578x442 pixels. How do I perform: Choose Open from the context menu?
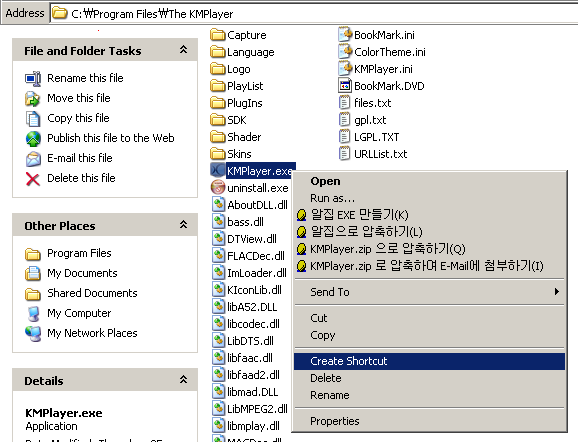point(429,181)
